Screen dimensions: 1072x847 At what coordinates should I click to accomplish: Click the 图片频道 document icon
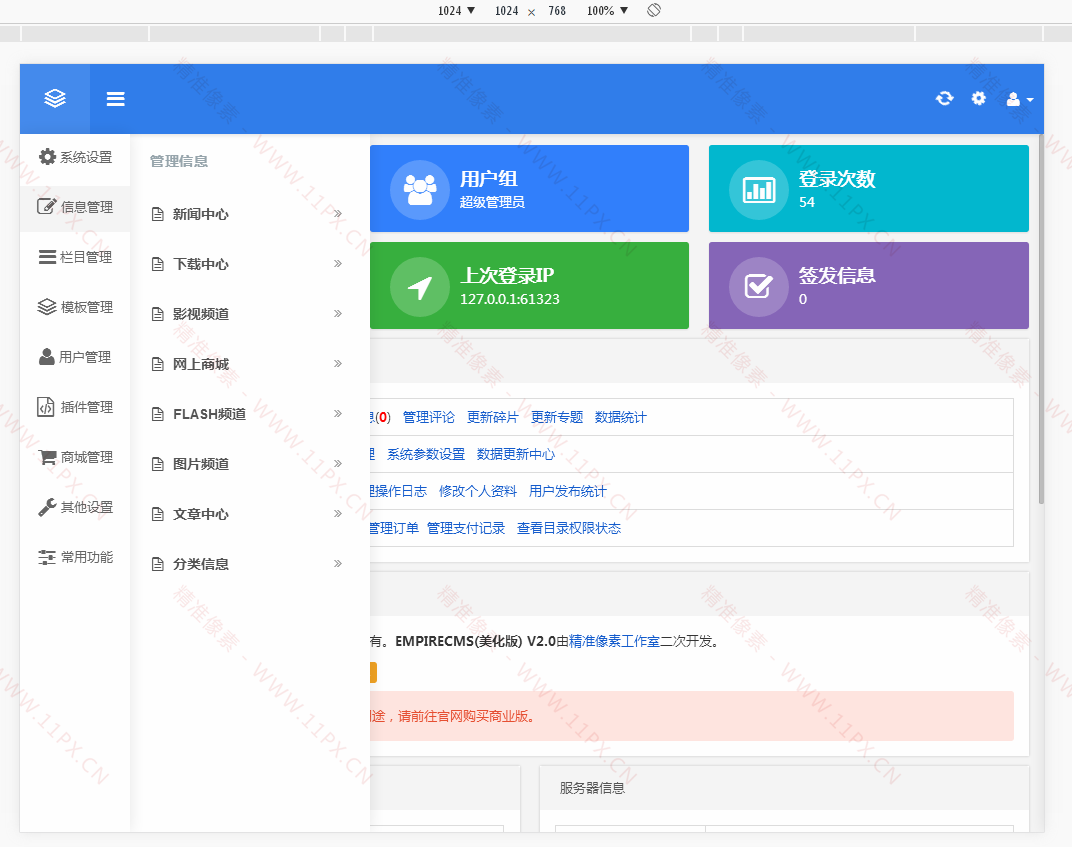click(x=157, y=464)
